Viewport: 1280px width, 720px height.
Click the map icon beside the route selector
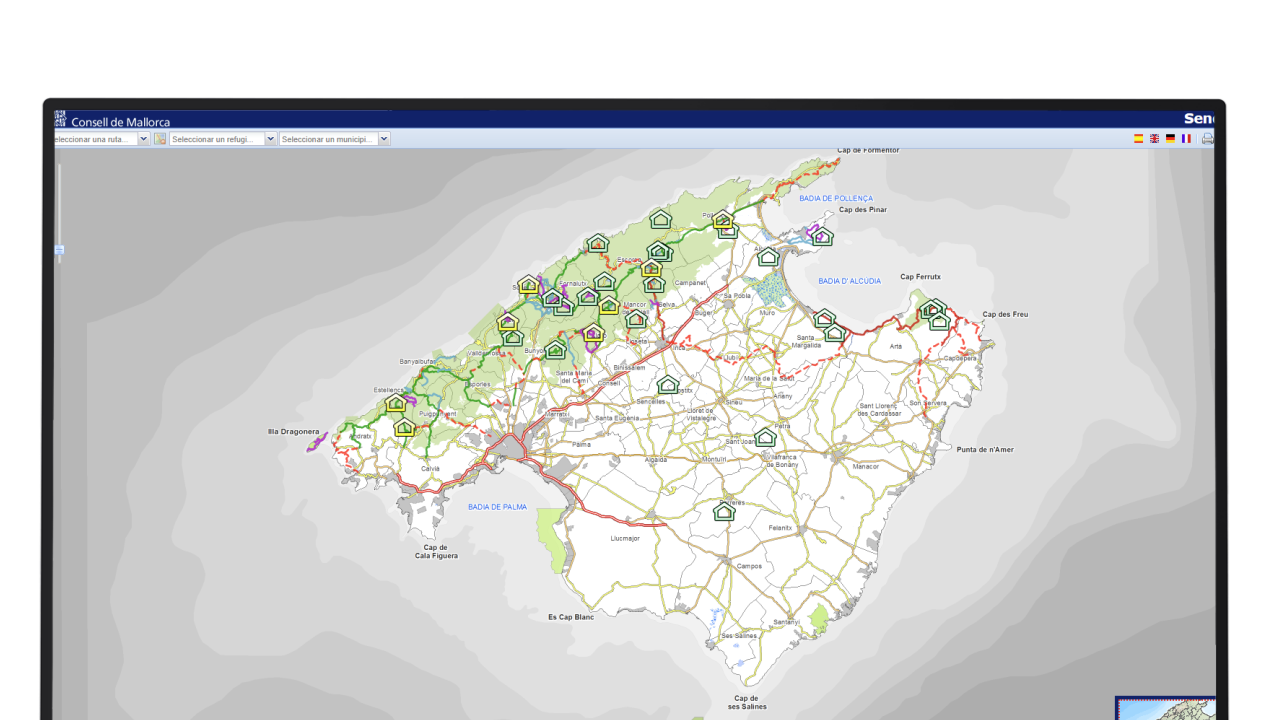tap(160, 139)
